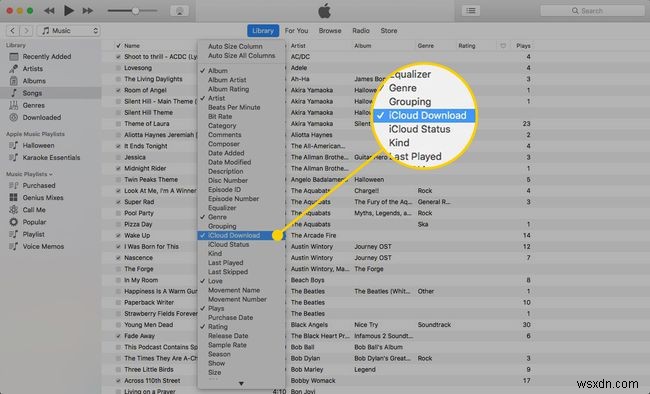650x394 pixels.
Task: Open the Purchased playlist
Action: click(x=39, y=185)
